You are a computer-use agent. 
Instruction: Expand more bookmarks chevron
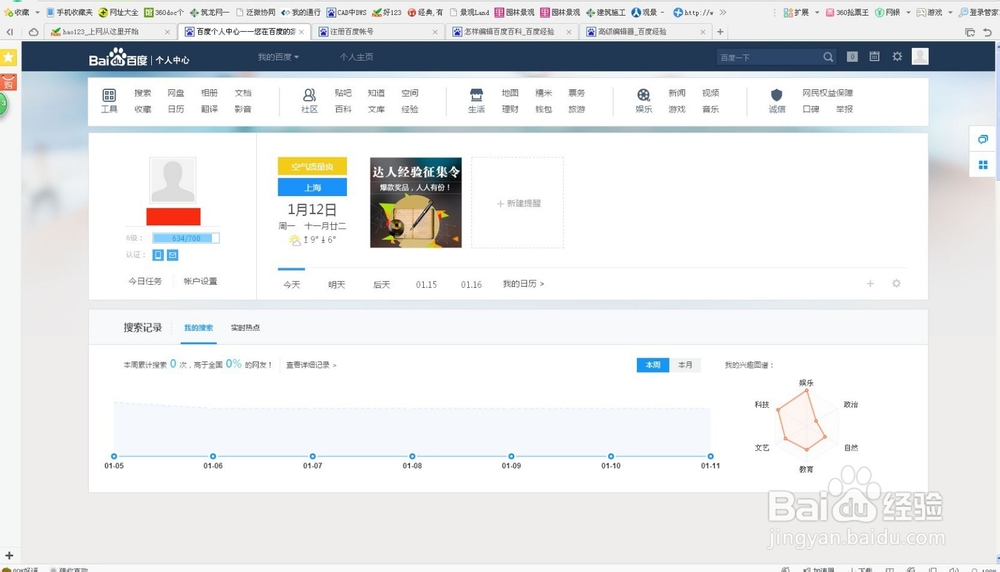(723, 12)
